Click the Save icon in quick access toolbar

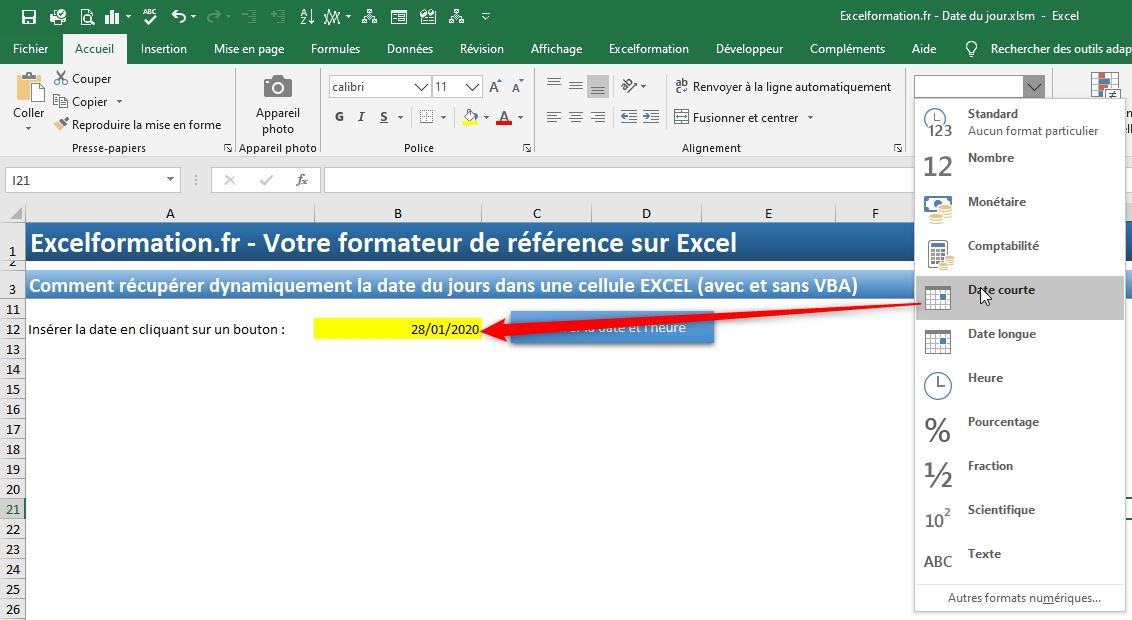click(x=28, y=16)
